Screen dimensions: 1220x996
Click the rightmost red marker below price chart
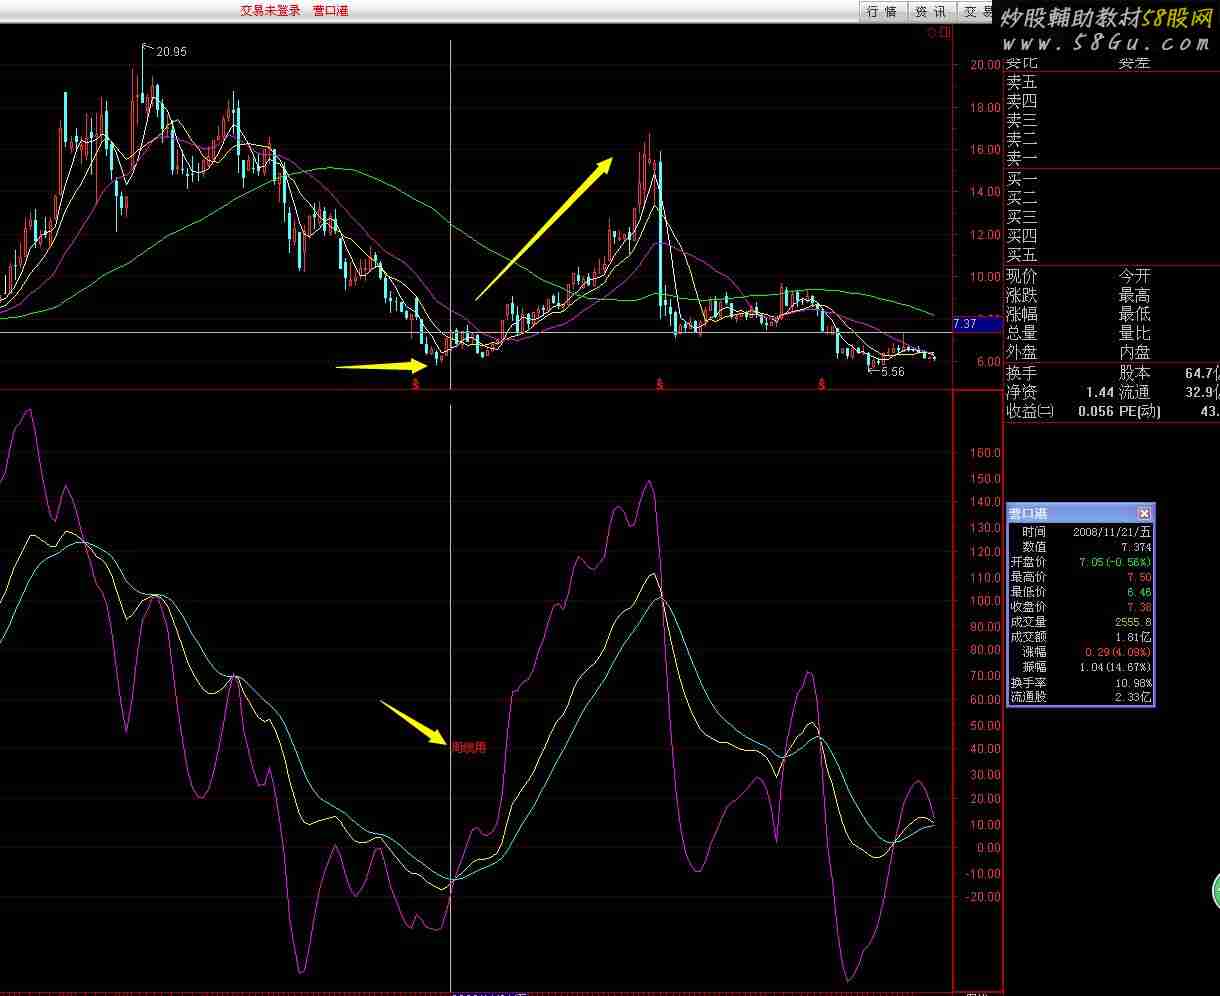[821, 384]
